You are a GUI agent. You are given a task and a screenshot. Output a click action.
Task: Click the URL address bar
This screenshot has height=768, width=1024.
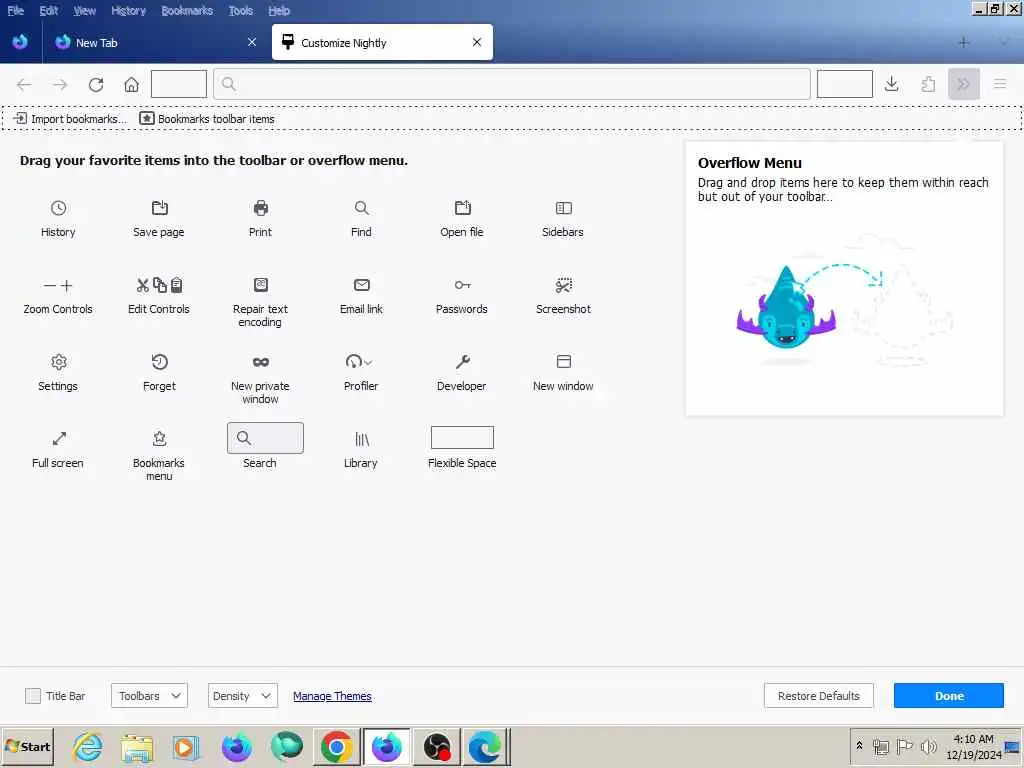[511, 84]
